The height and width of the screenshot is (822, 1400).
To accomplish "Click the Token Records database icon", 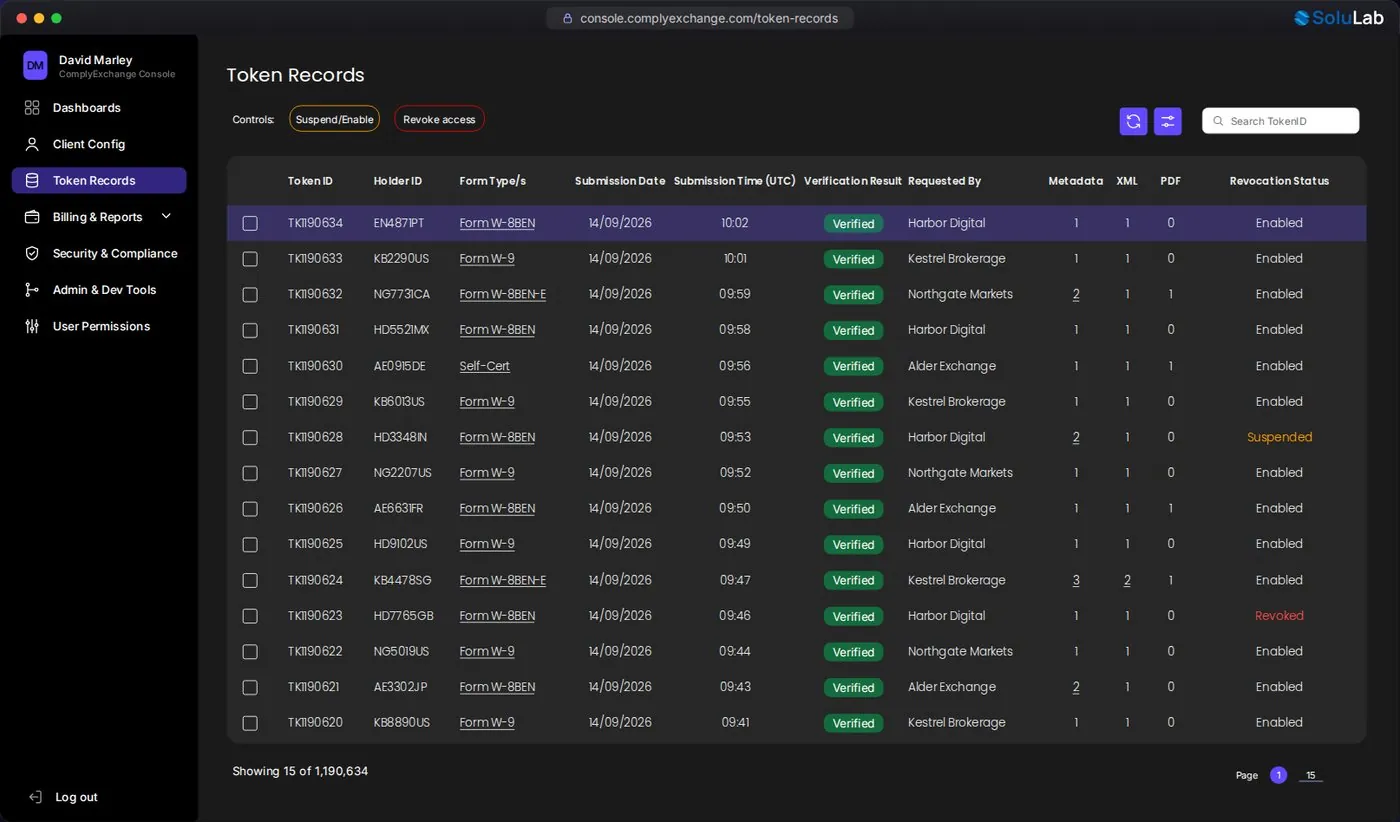I will coord(32,181).
